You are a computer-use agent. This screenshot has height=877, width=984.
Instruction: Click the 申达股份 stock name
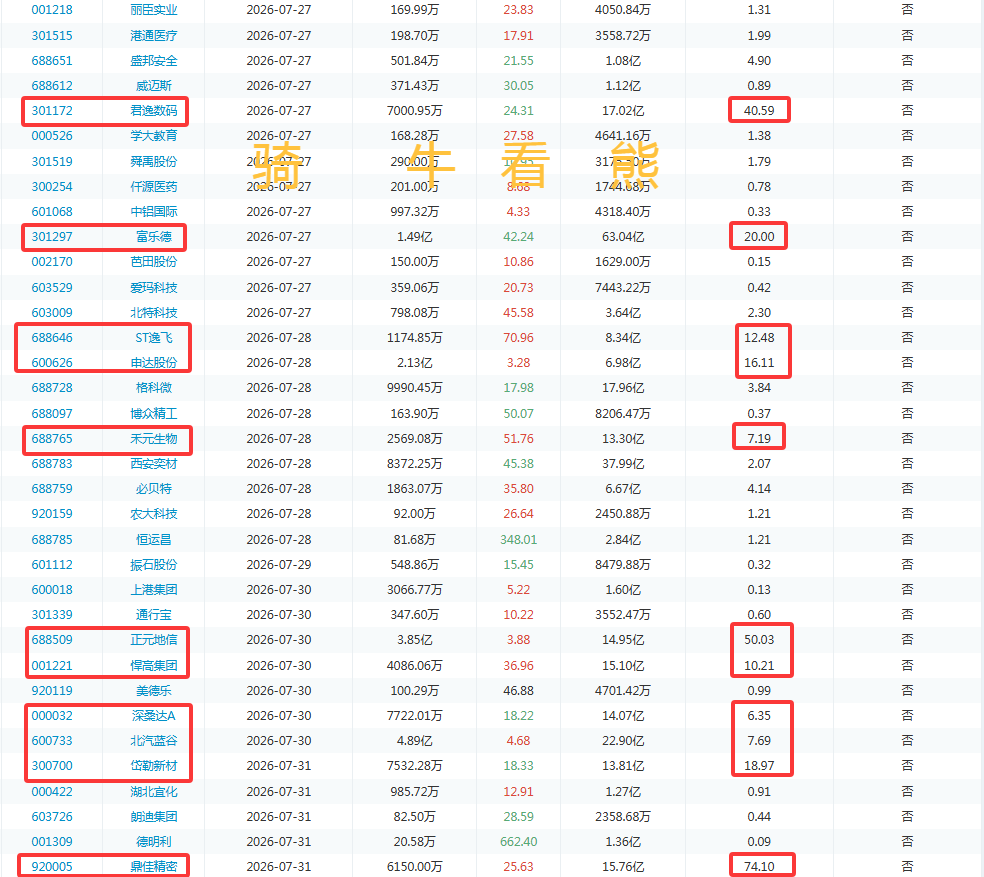pyautogui.click(x=154, y=363)
